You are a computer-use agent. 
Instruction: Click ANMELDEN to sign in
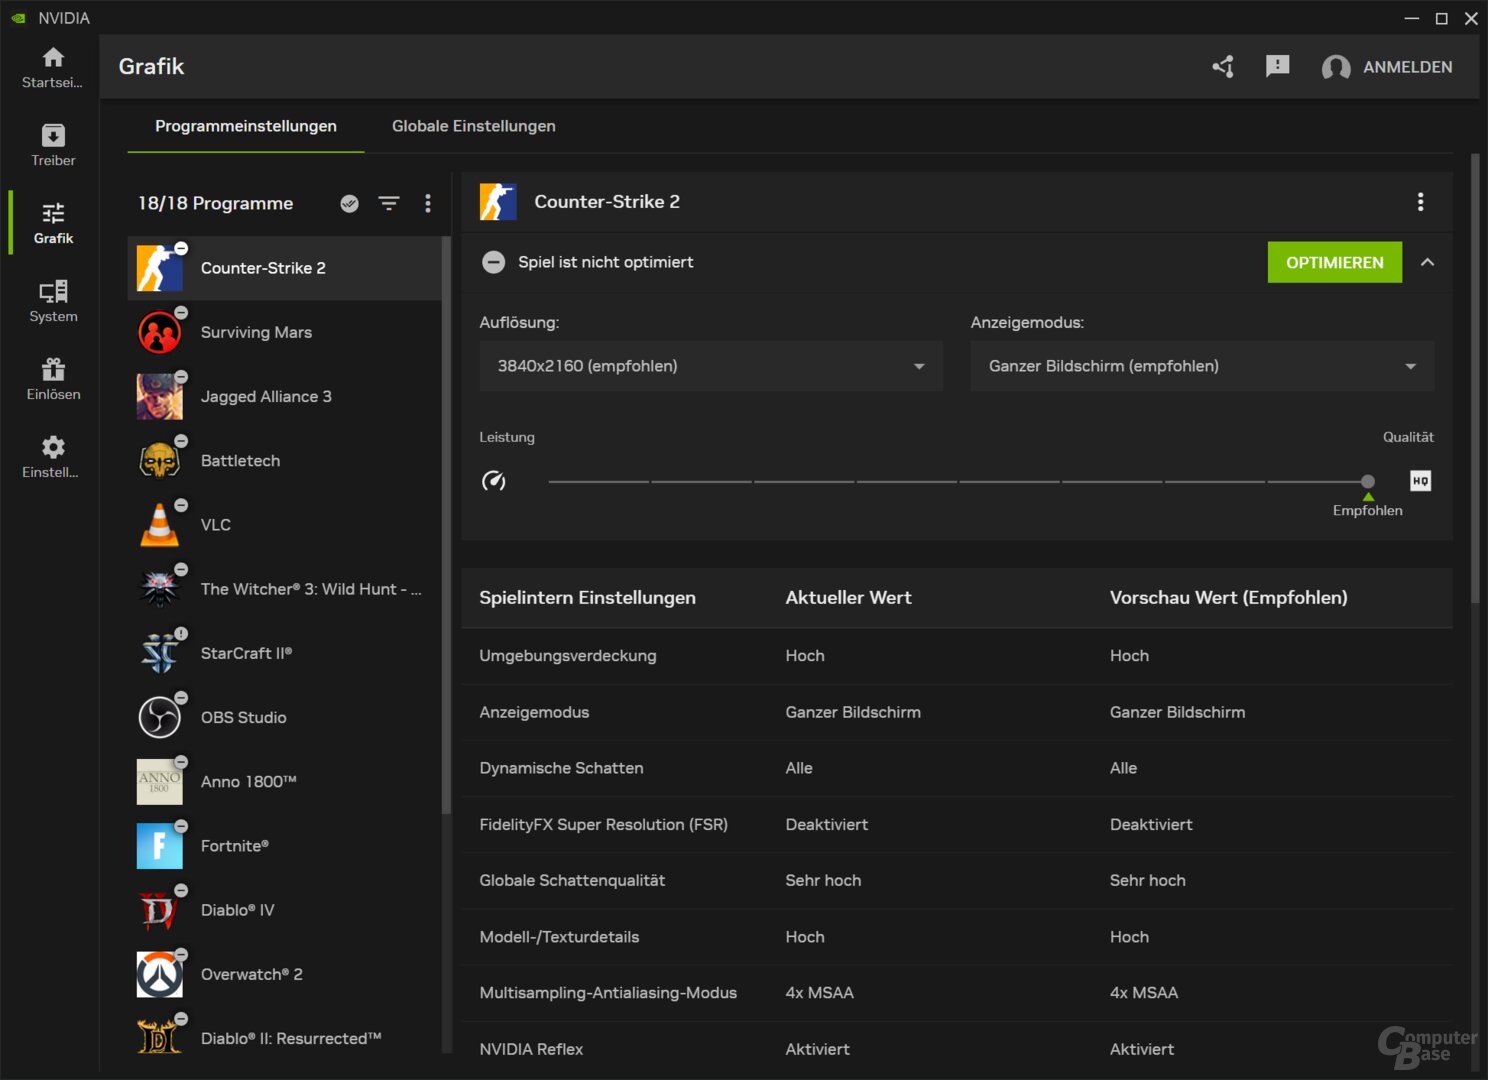[1407, 67]
